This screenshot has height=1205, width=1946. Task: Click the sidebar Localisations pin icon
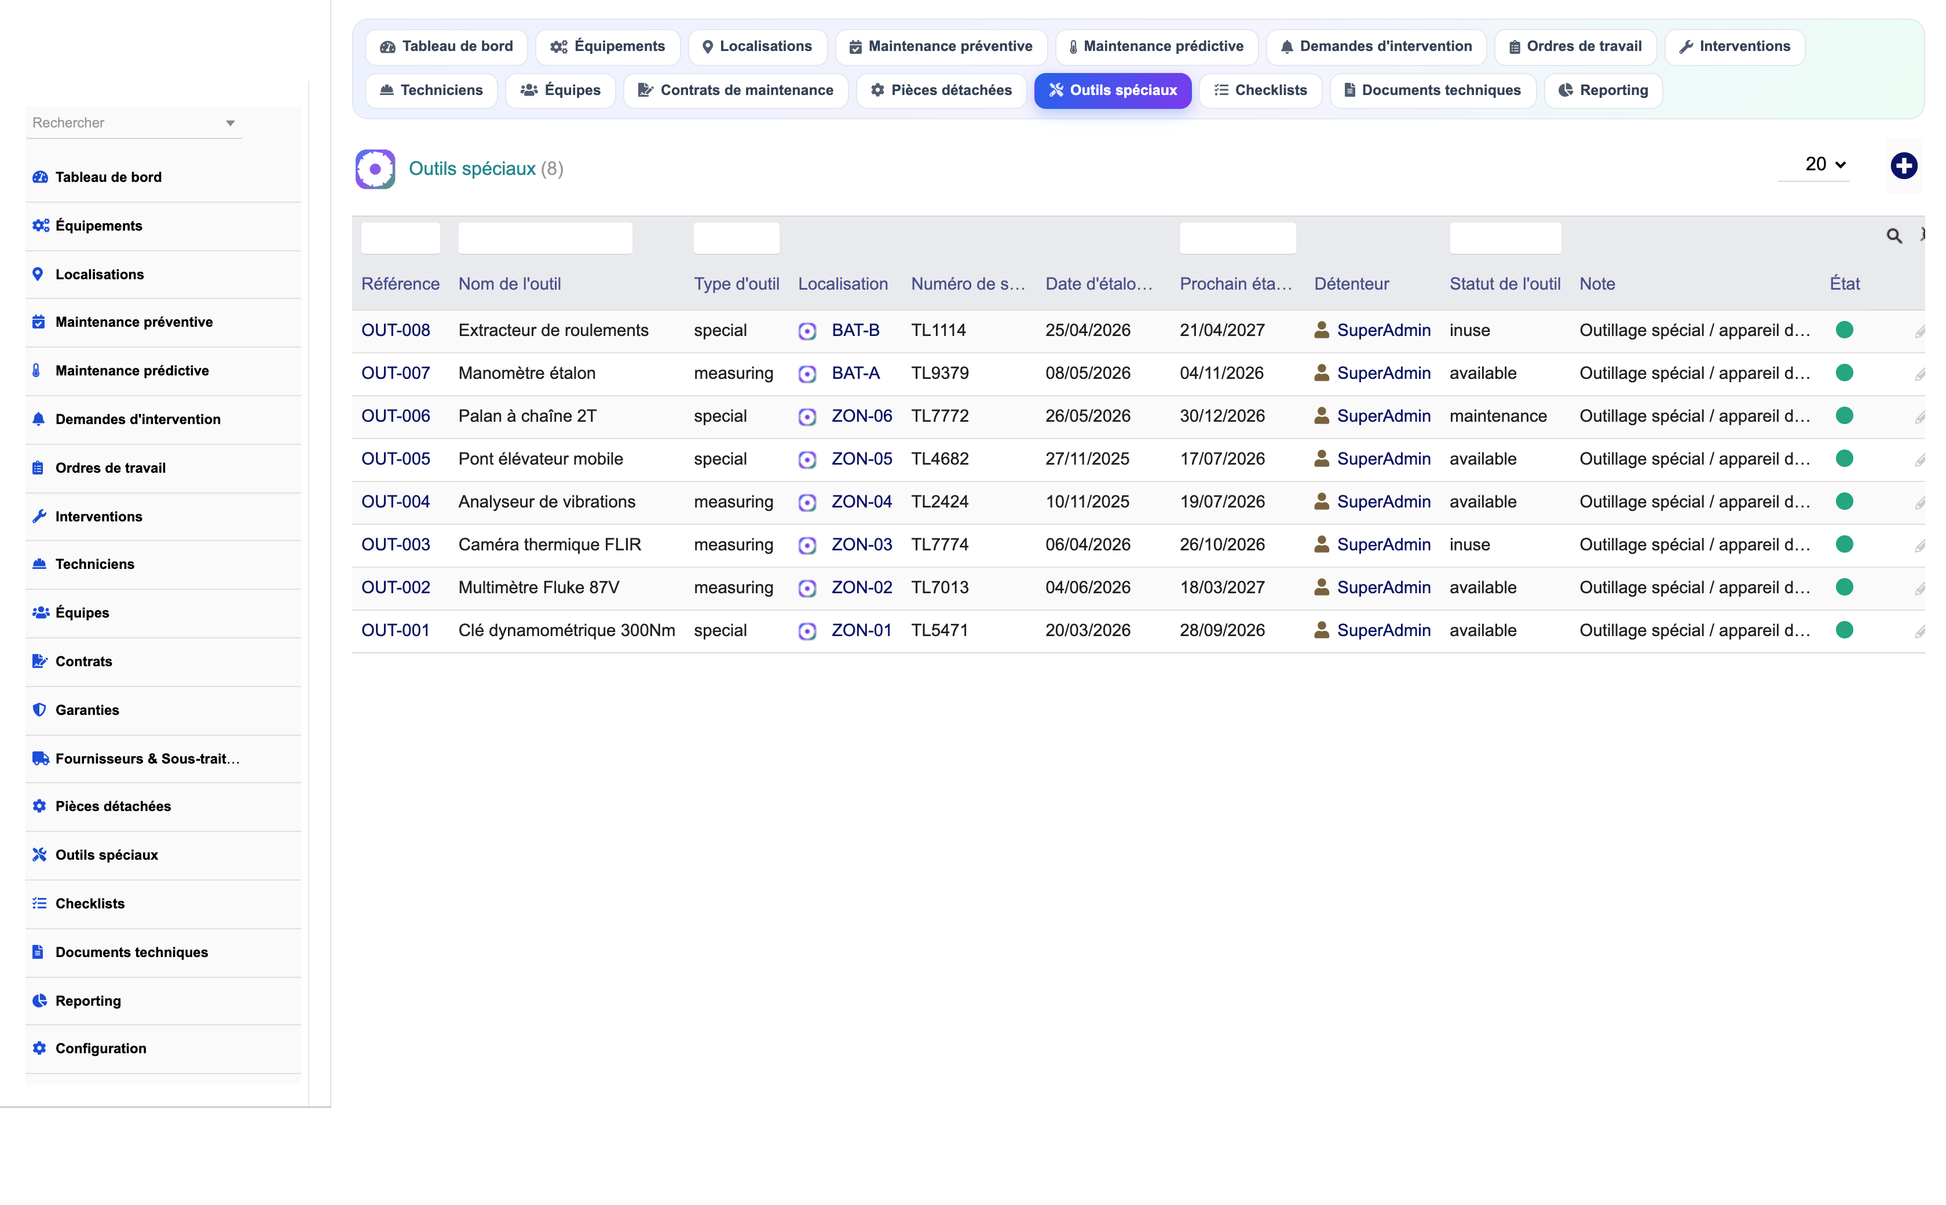pyautogui.click(x=38, y=274)
